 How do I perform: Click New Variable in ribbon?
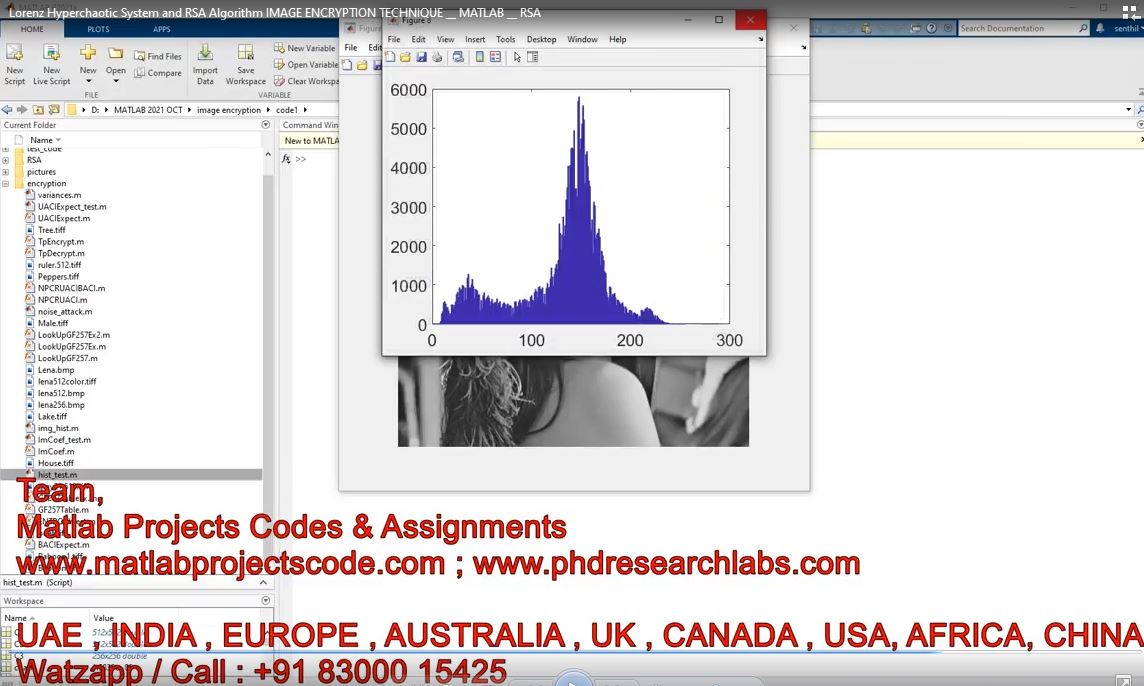click(305, 48)
